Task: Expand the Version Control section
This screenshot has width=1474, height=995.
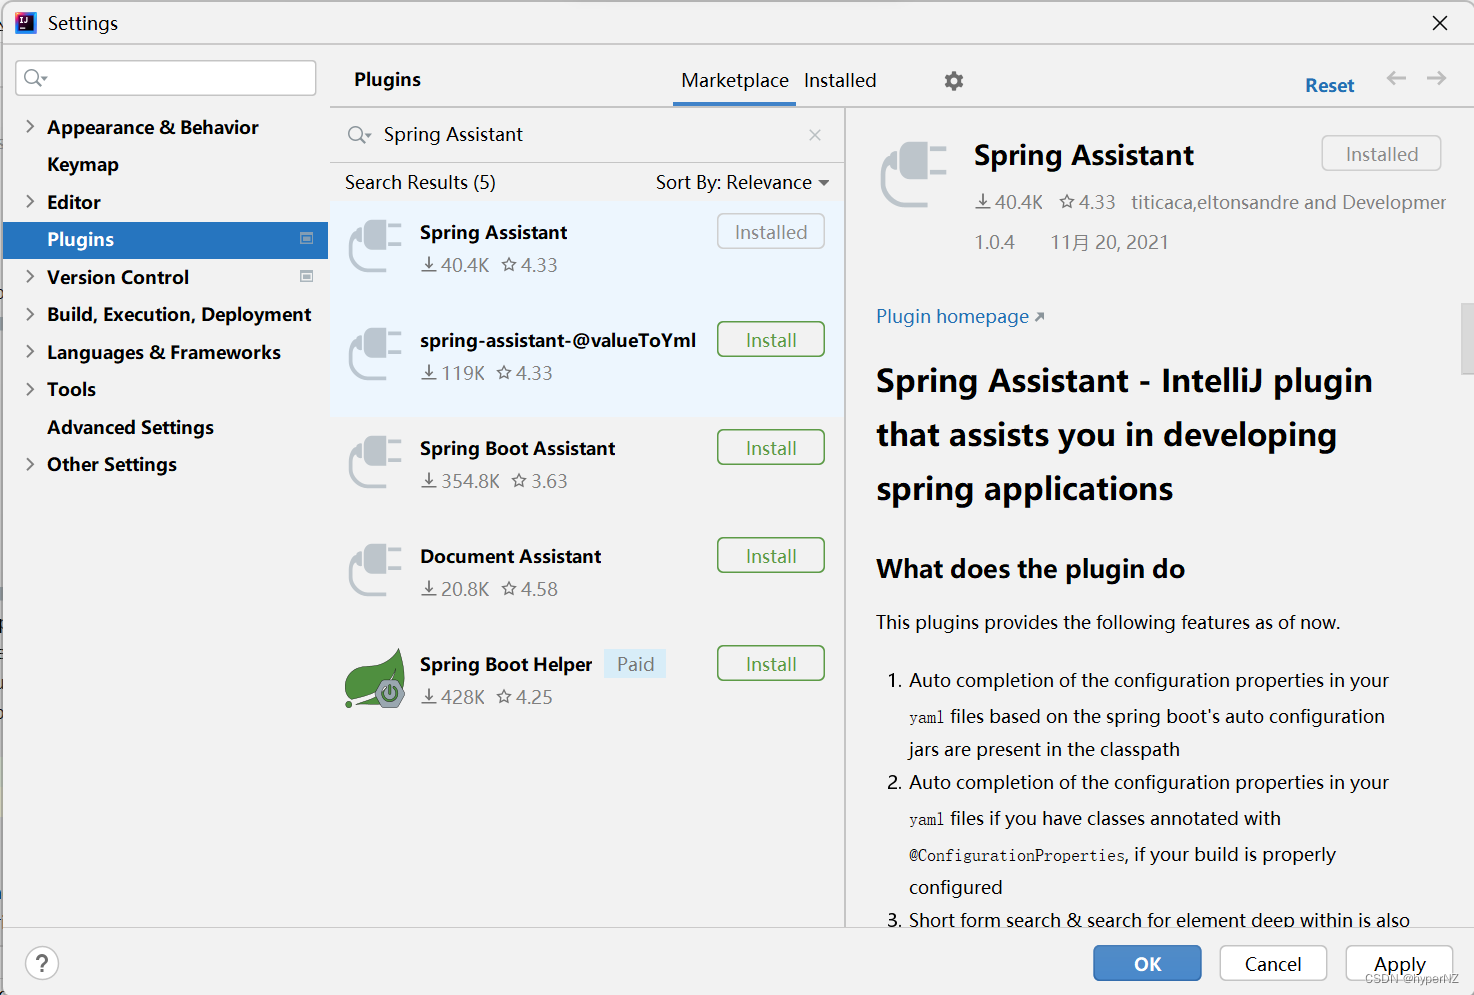Action: pos(30,276)
